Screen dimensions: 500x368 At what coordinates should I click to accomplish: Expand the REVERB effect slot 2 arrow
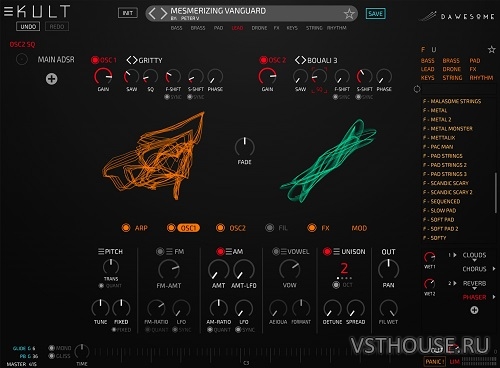(x=455, y=283)
